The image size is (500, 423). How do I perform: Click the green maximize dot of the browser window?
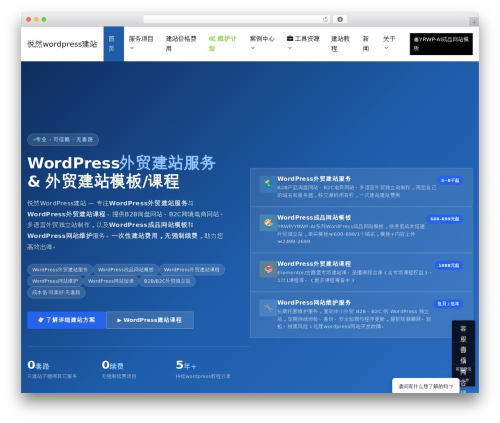click(x=44, y=19)
